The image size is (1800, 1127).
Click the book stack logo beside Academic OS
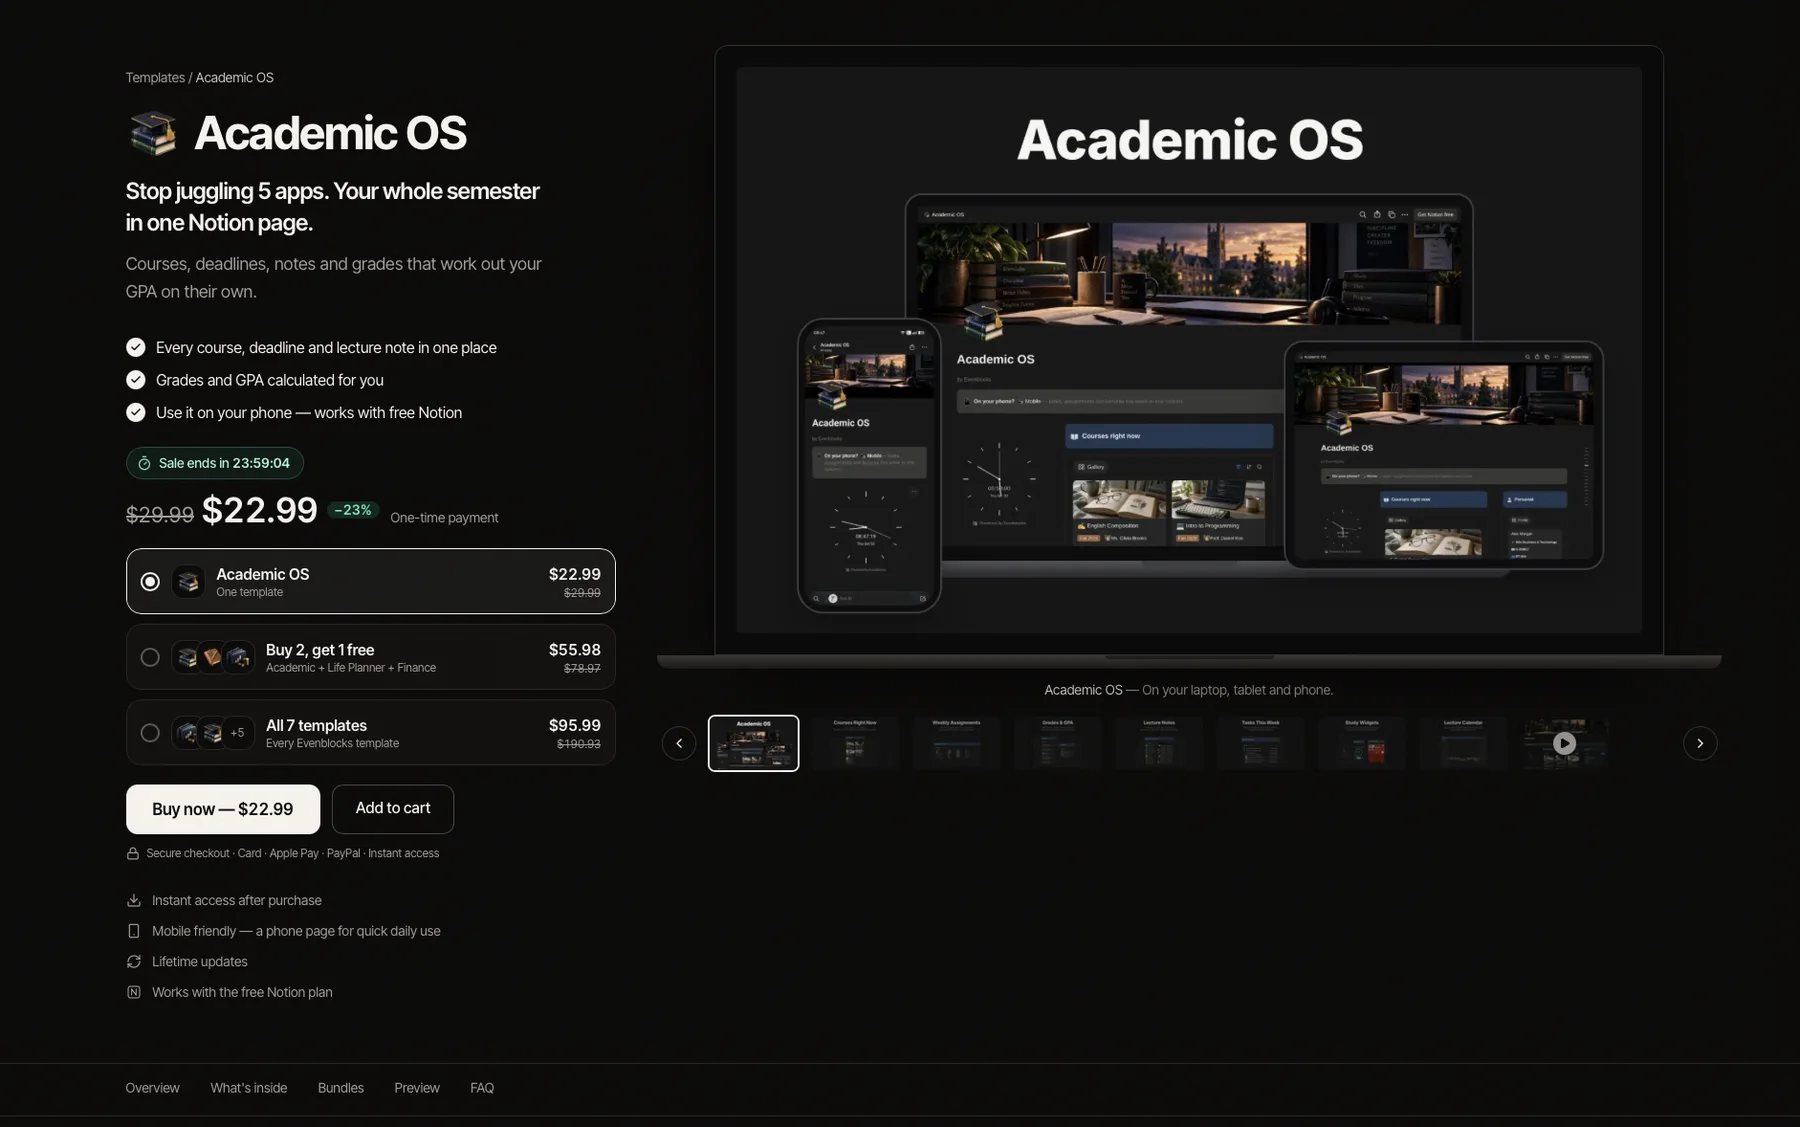coord(153,133)
